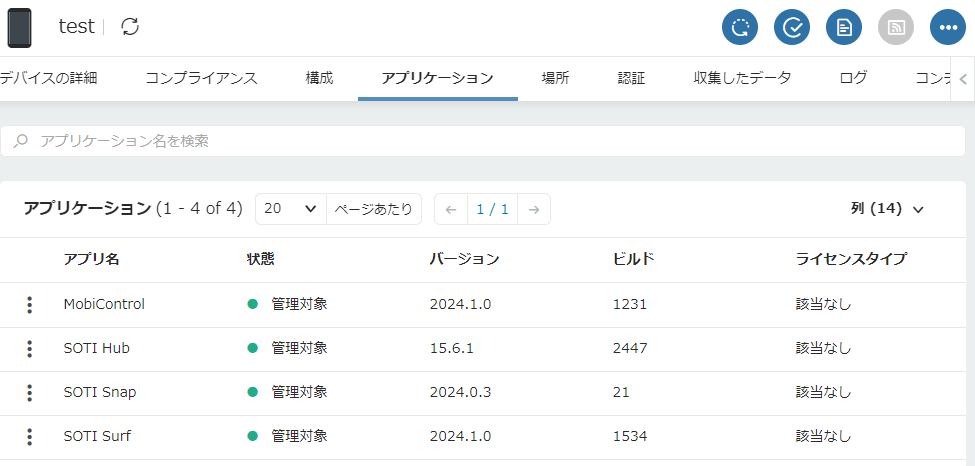
Task: Open the more actions ellipsis button
Action: tap(948, 28)
